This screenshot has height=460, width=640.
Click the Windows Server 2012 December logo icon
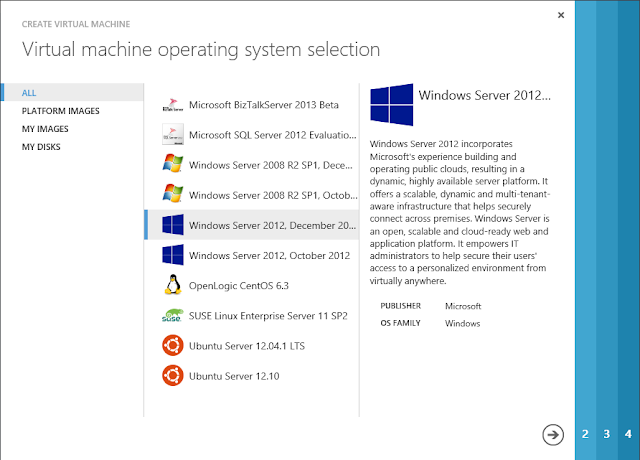173,225
